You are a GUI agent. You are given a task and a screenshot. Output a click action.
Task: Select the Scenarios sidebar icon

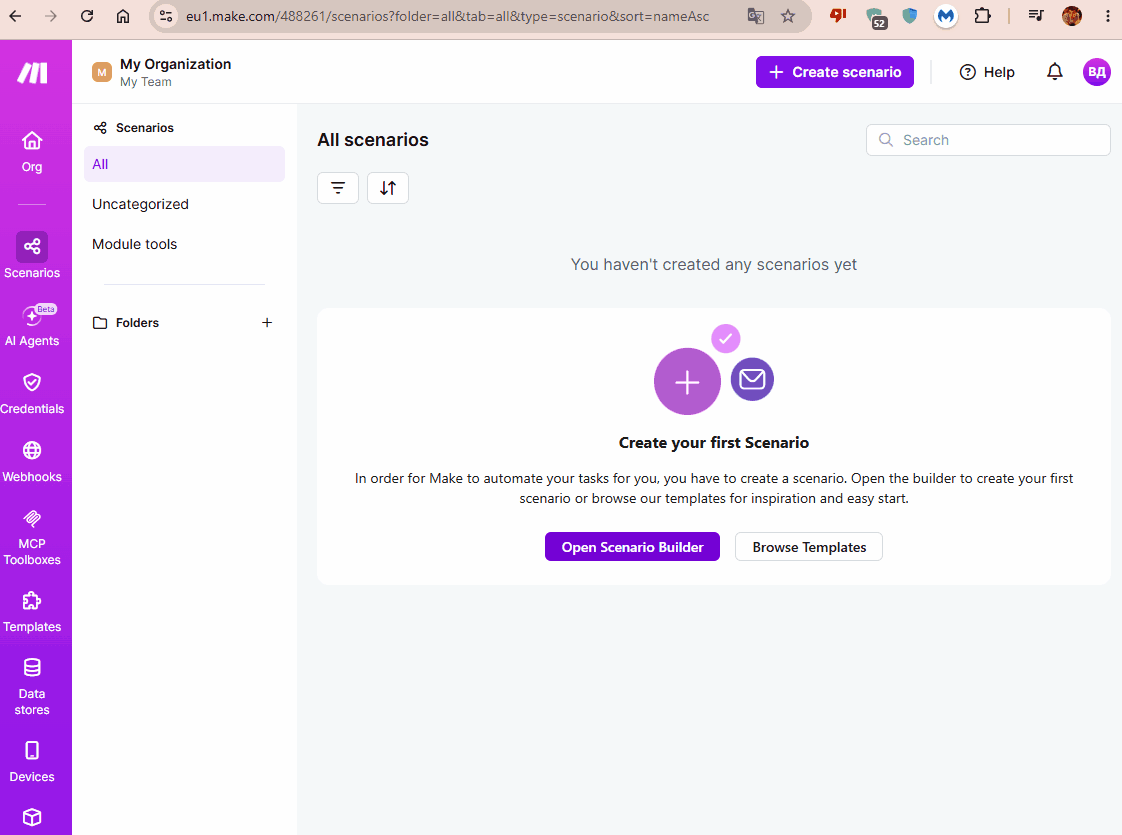click(32, 247)
